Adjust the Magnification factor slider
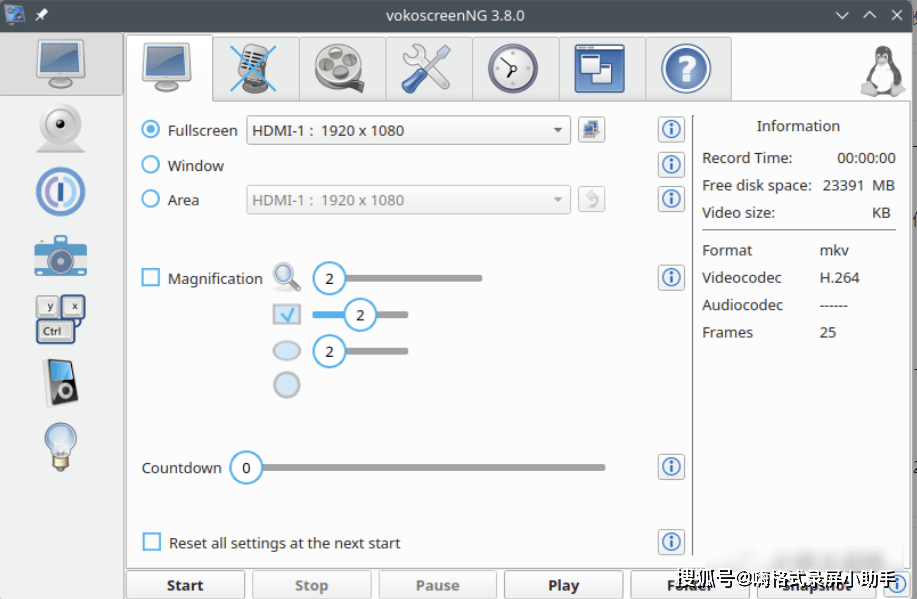 (x=398, y=278)
